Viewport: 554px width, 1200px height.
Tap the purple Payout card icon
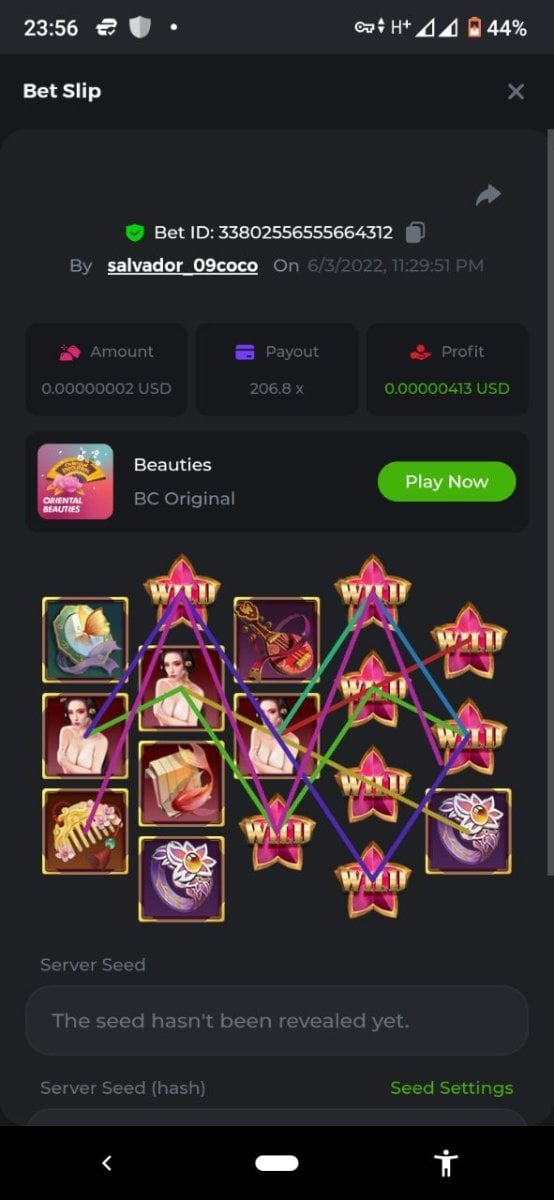[x=245, y=352]
